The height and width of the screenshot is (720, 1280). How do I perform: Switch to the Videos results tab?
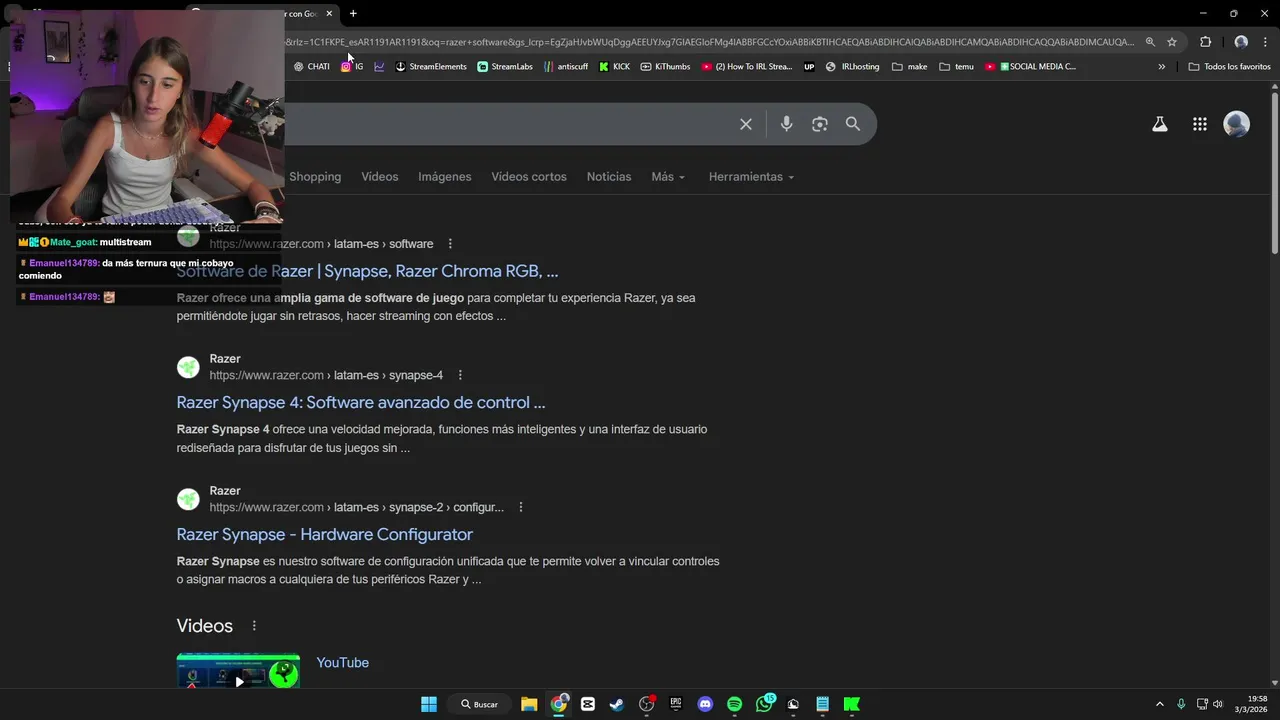[x=380, y=177]
